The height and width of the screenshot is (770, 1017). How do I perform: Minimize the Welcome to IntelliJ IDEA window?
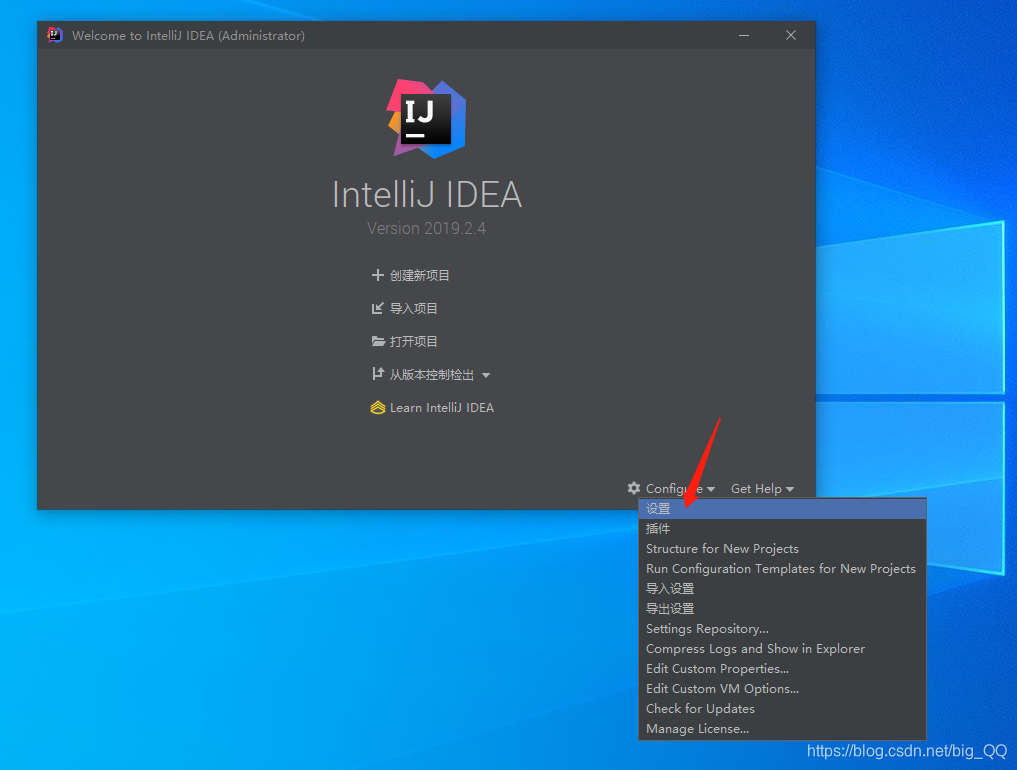(744, 35)
